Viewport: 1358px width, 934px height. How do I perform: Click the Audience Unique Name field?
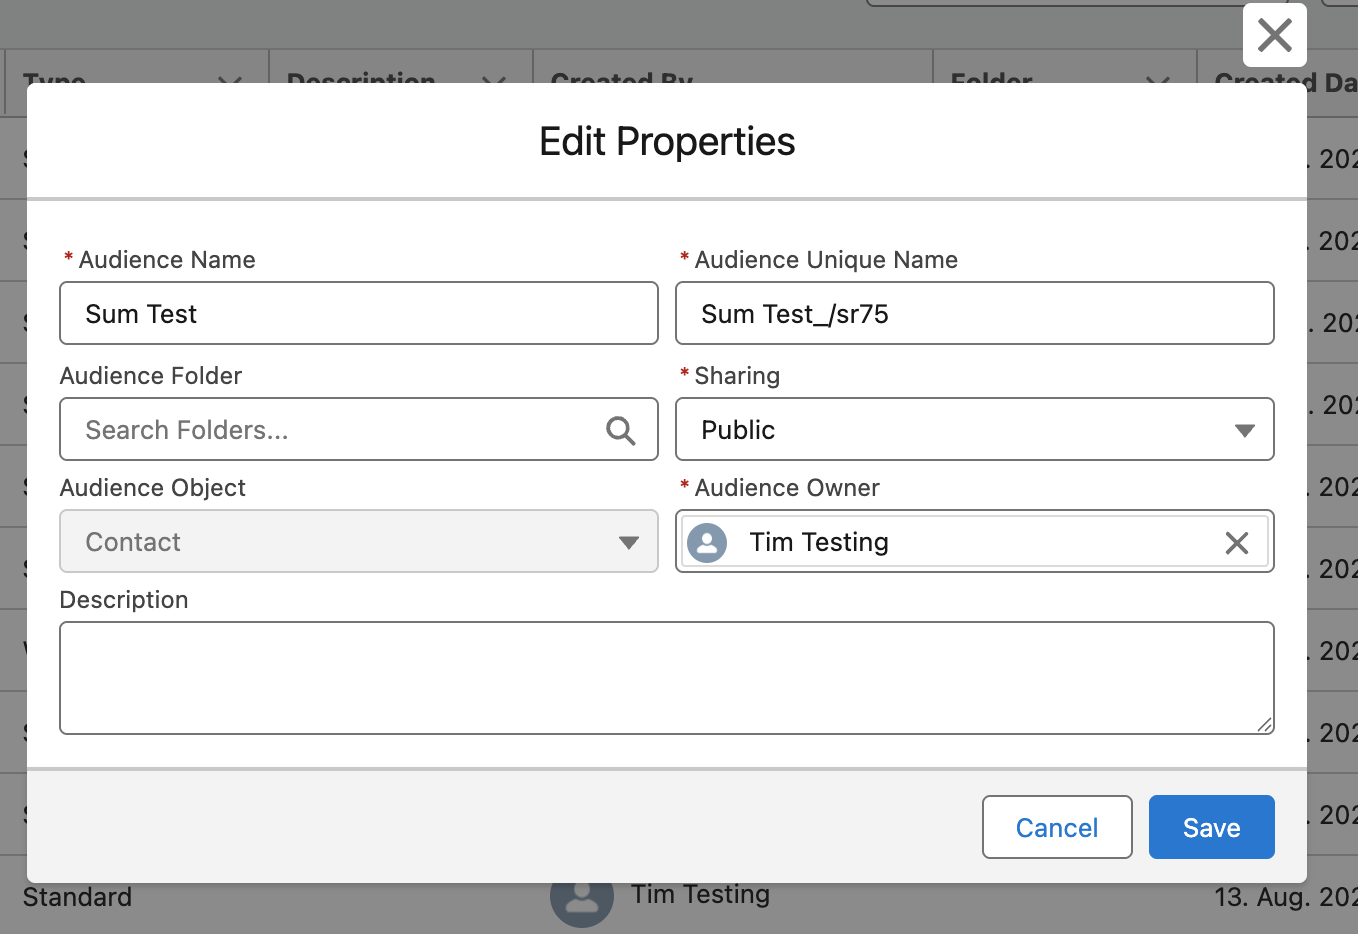click(975, 313)
